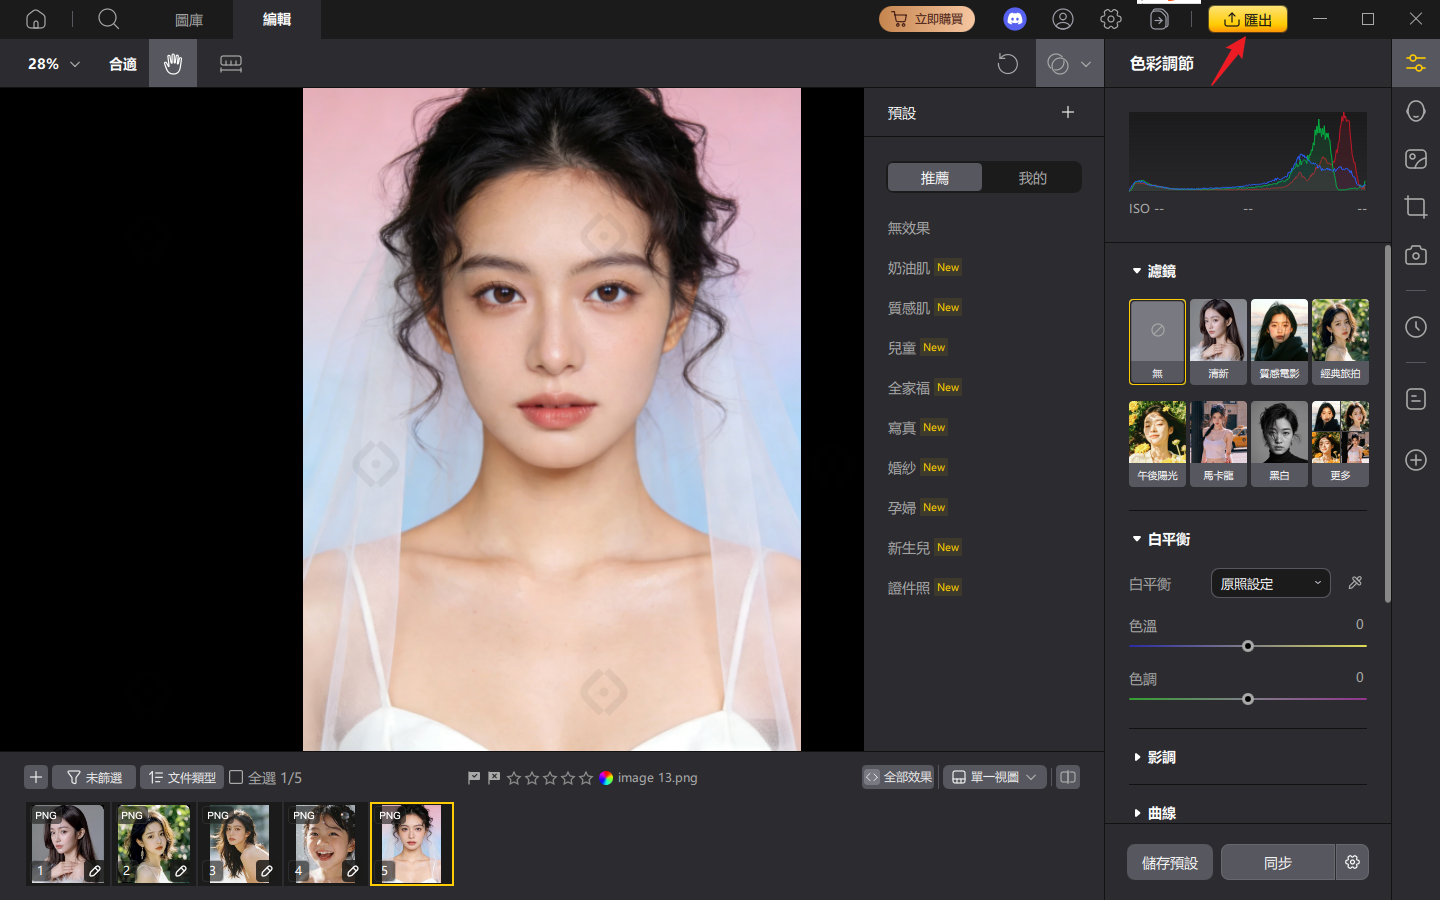Screen dimensions: 1440x900
Task: Add a new preset with plus
Action: point(1067,112)
